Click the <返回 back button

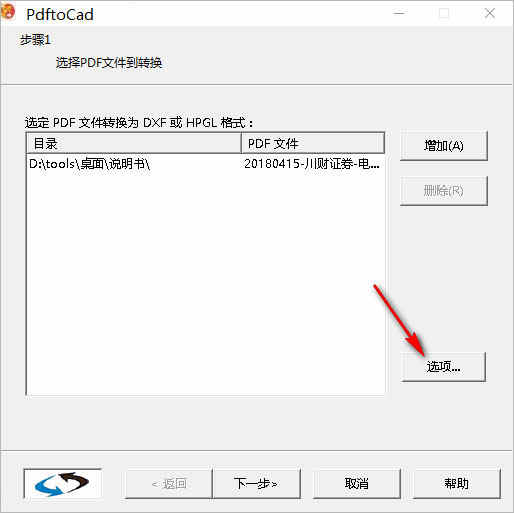click(169, 483)
